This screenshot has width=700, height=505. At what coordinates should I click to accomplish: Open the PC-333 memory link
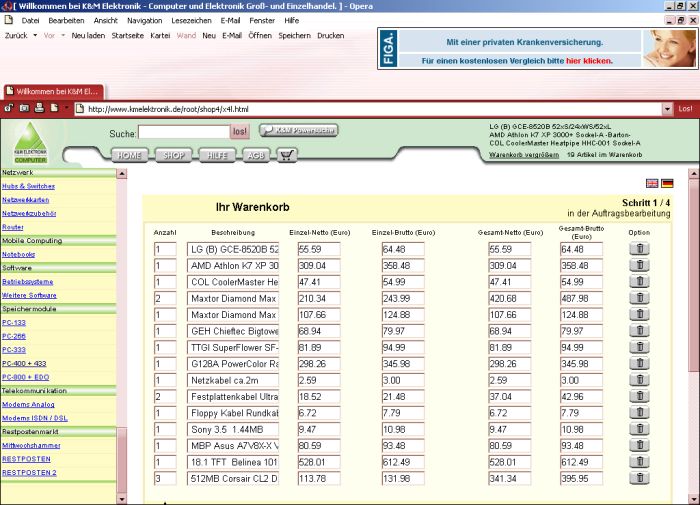(14, 350)
